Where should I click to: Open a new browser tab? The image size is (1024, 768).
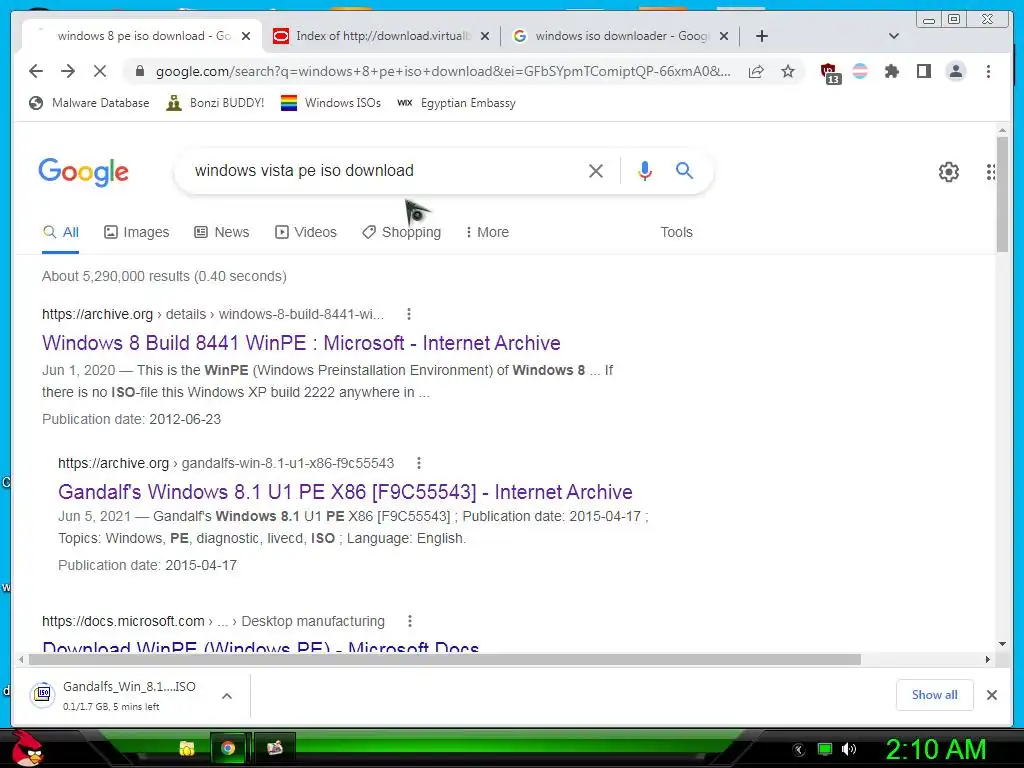click(x=761, y=36)
